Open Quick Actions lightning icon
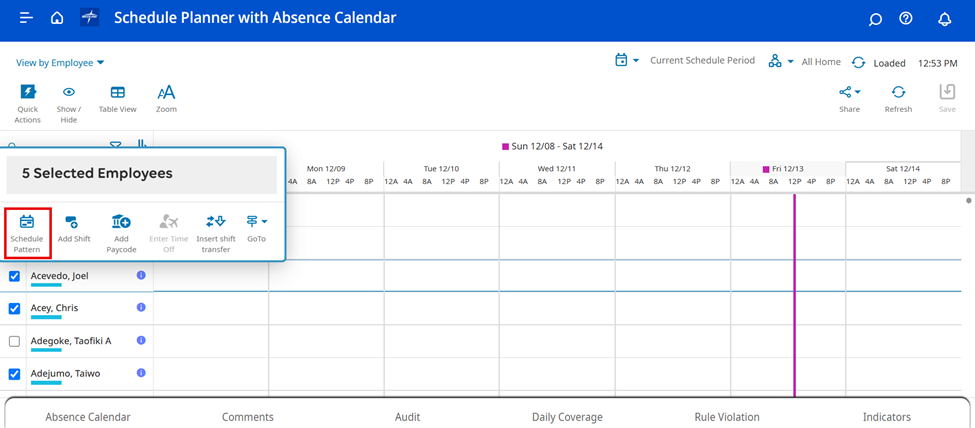 (28, 93)
